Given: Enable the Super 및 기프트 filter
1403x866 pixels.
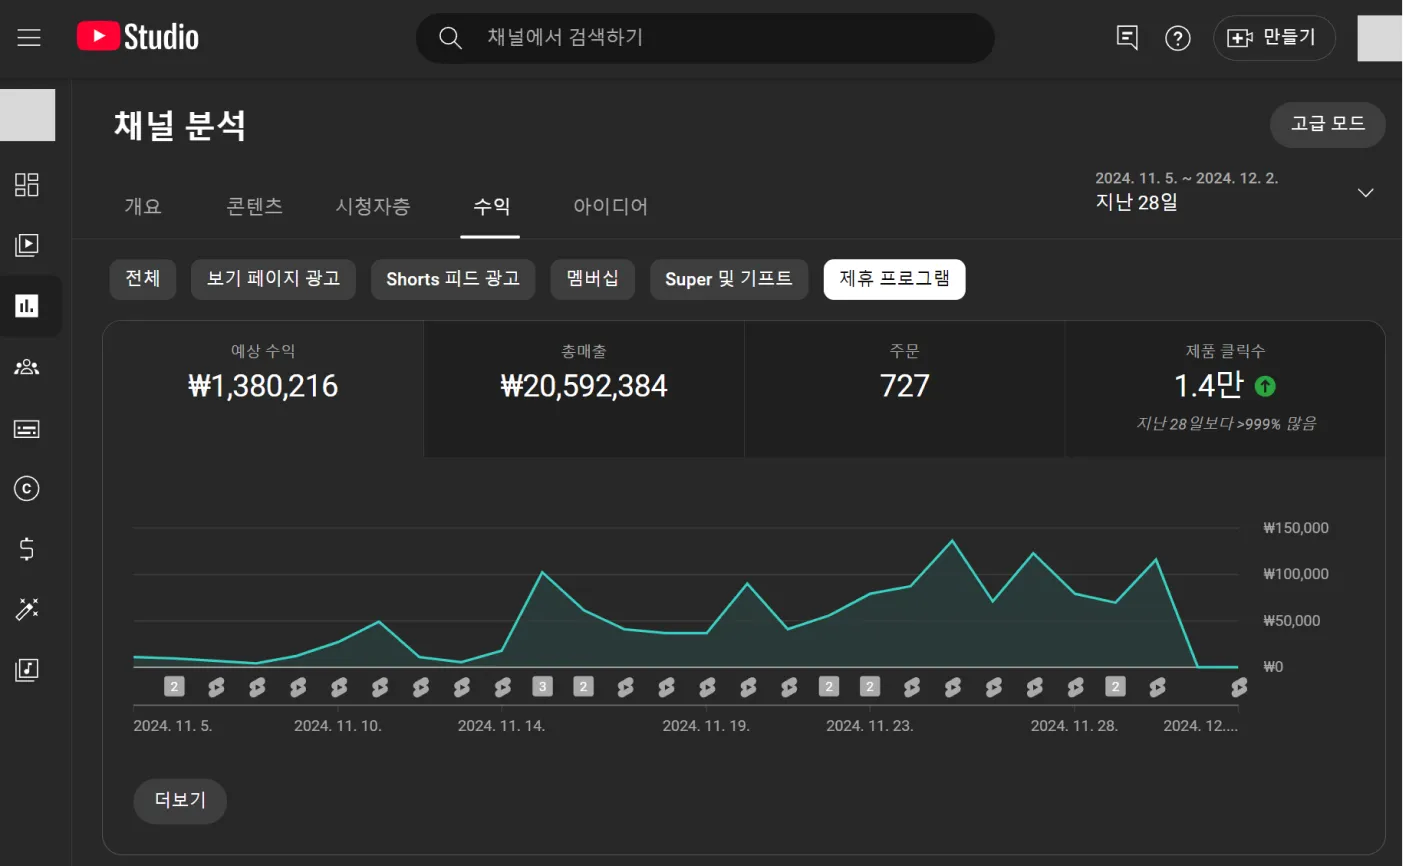Looking at the screenshot, I should [729, 279].
